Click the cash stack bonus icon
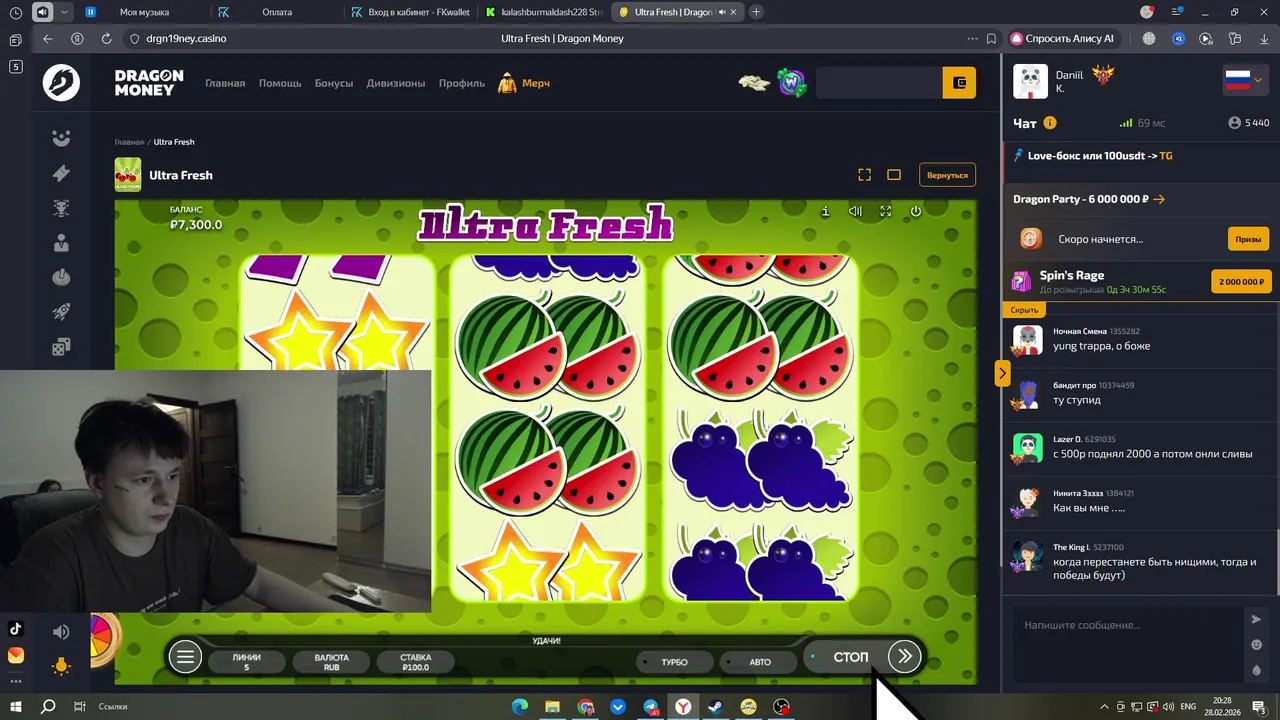This screenshot has width=1280, height=720. [754, 83]
